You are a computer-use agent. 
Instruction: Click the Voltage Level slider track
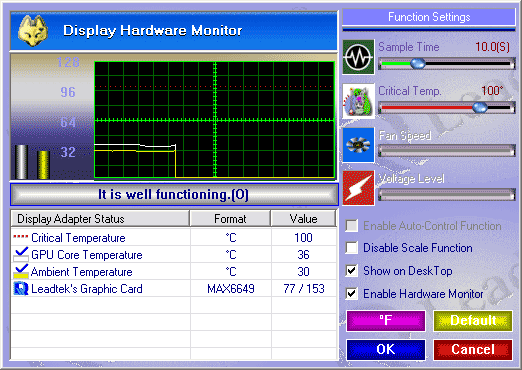(447, 194)
